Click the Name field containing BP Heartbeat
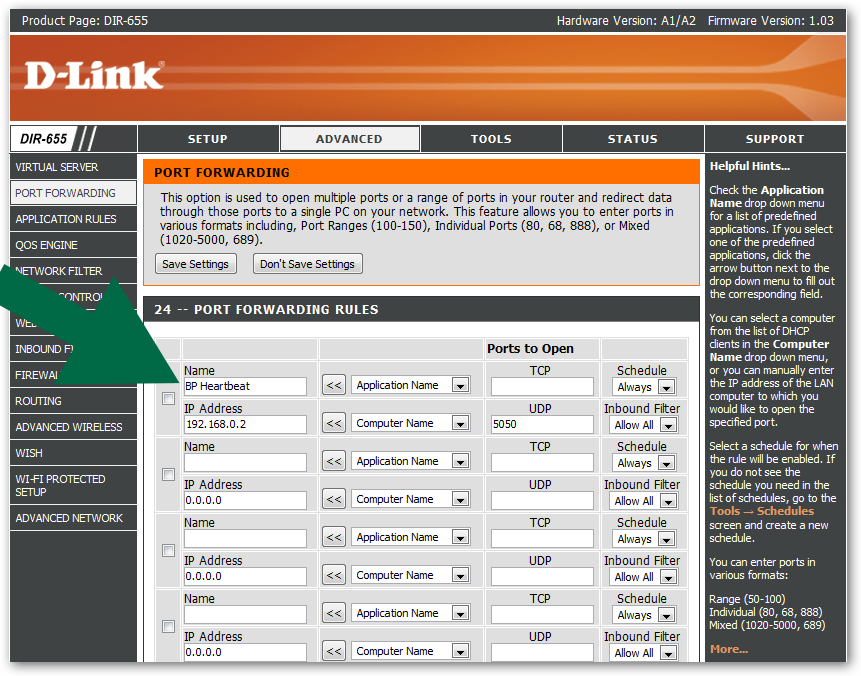 tap(245, 386)
